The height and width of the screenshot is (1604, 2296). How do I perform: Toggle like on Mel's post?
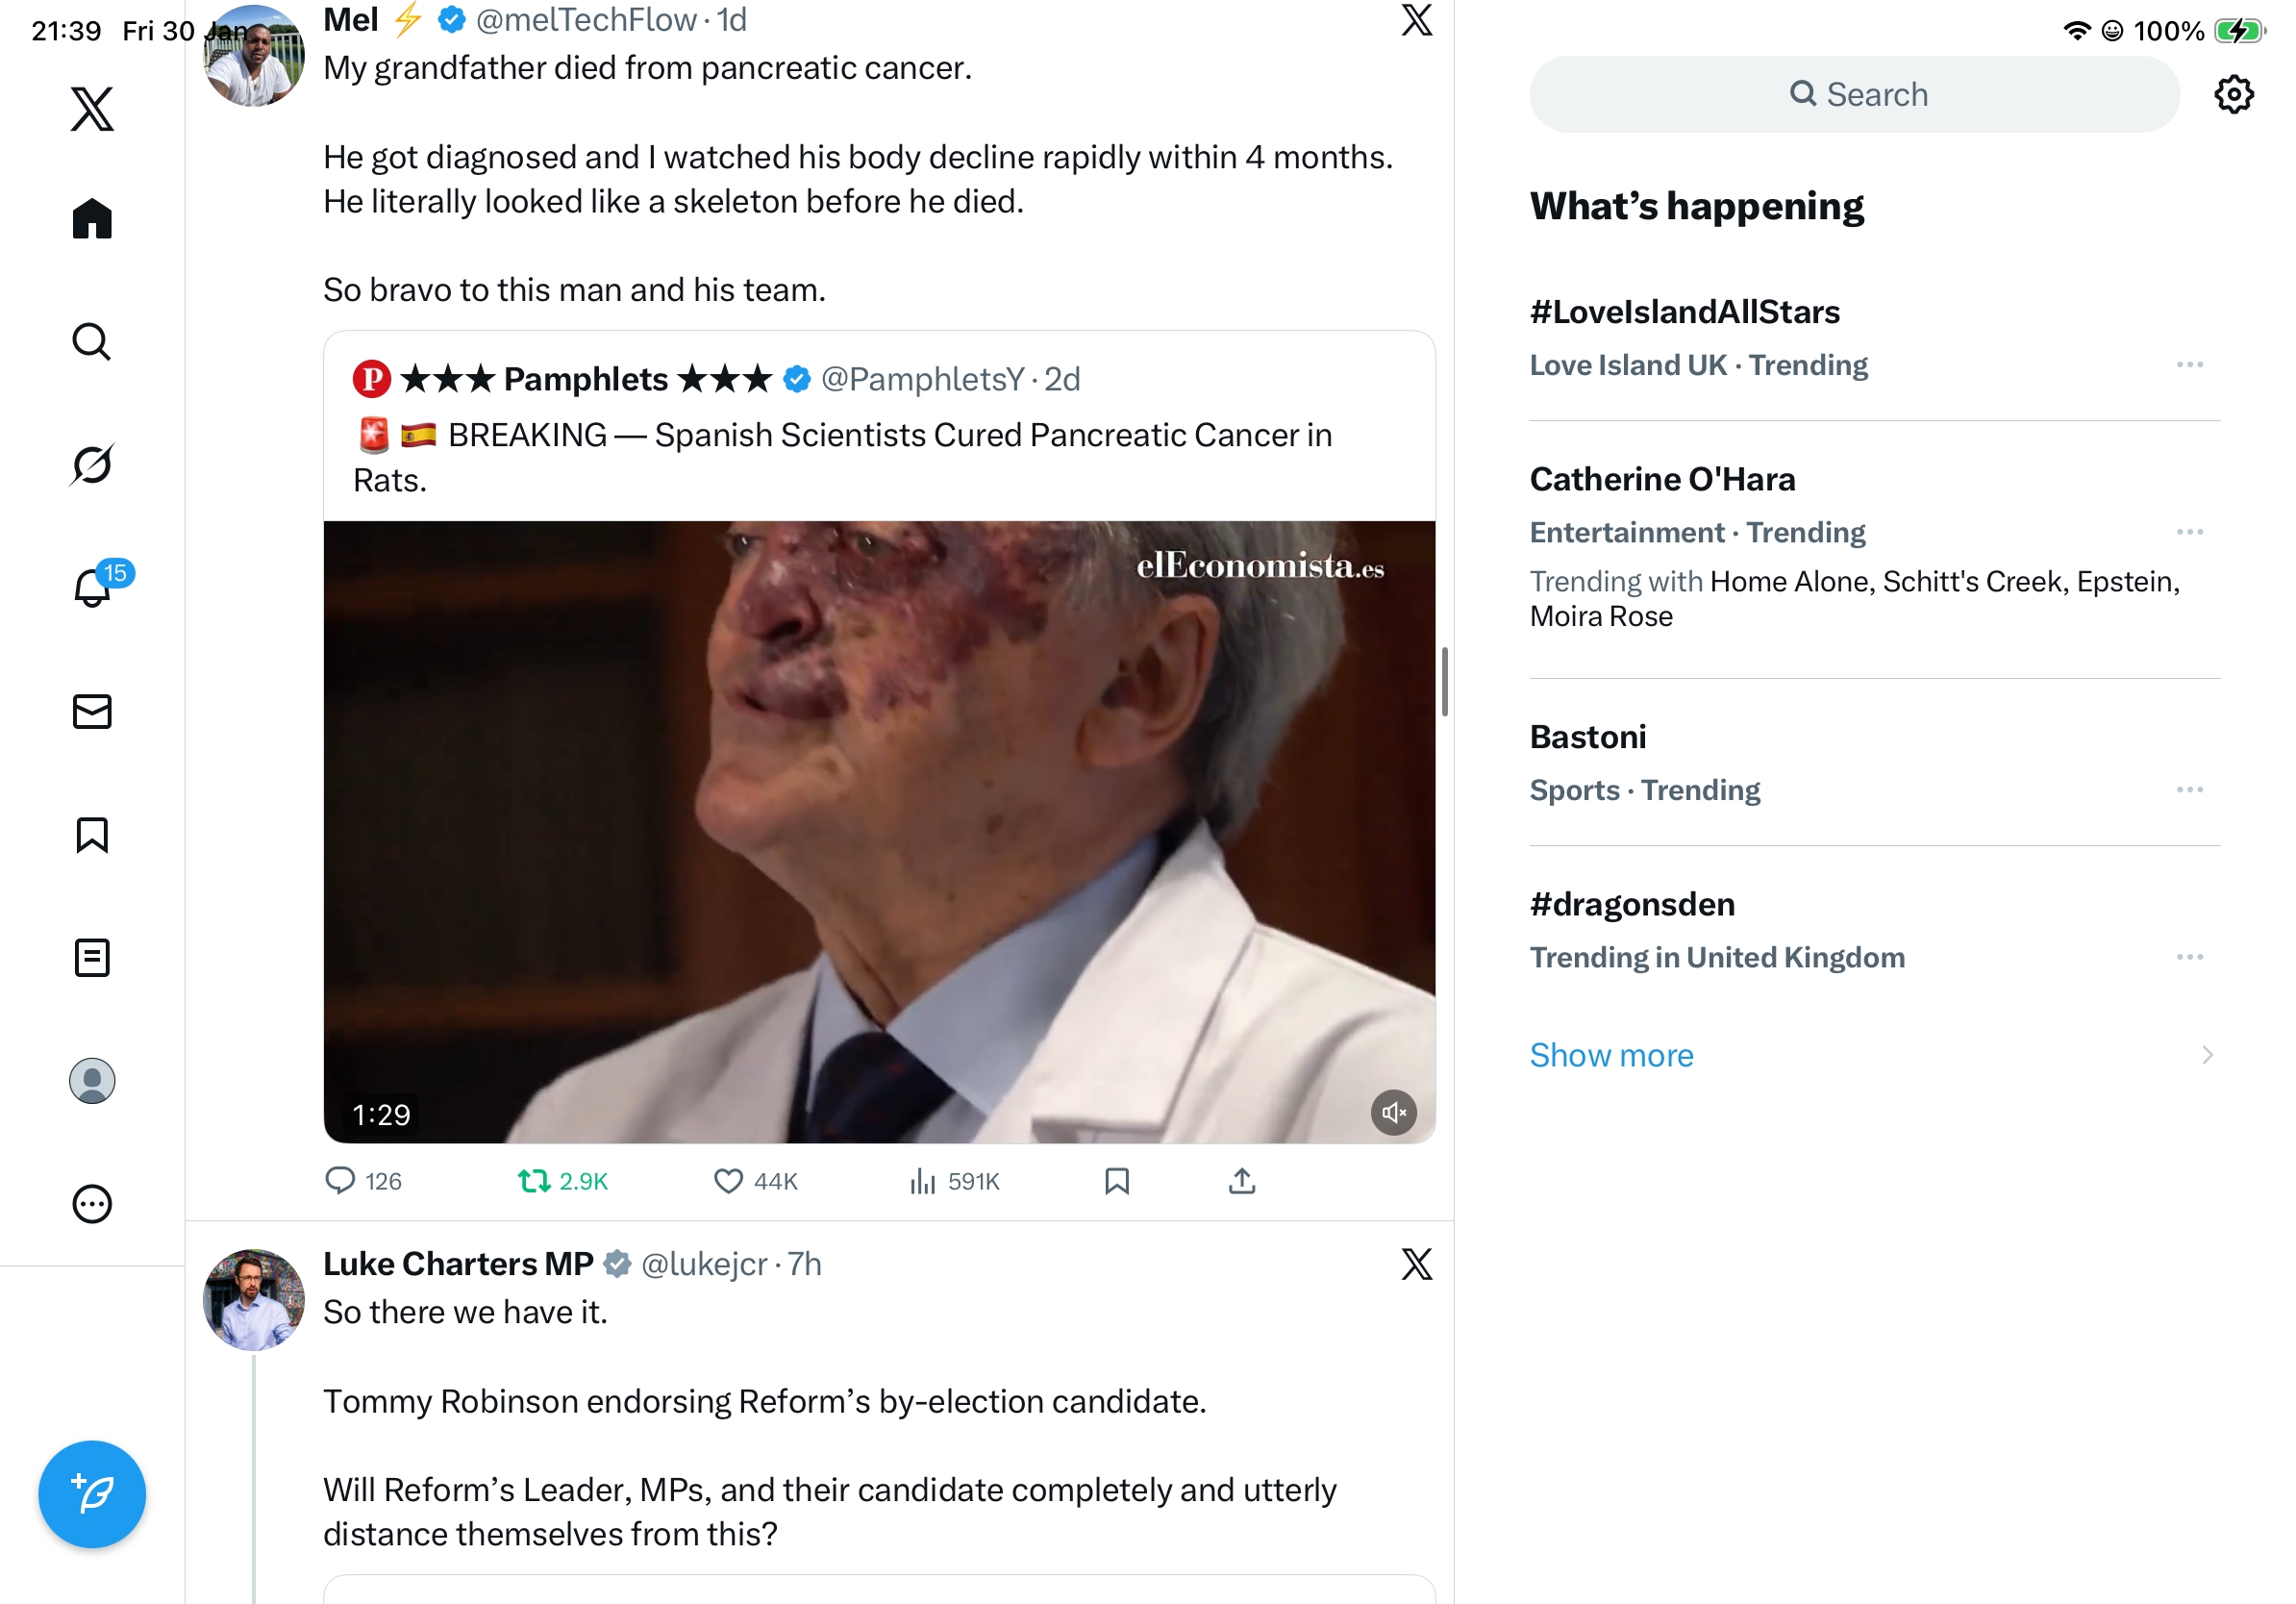[x=728, y=1181]
